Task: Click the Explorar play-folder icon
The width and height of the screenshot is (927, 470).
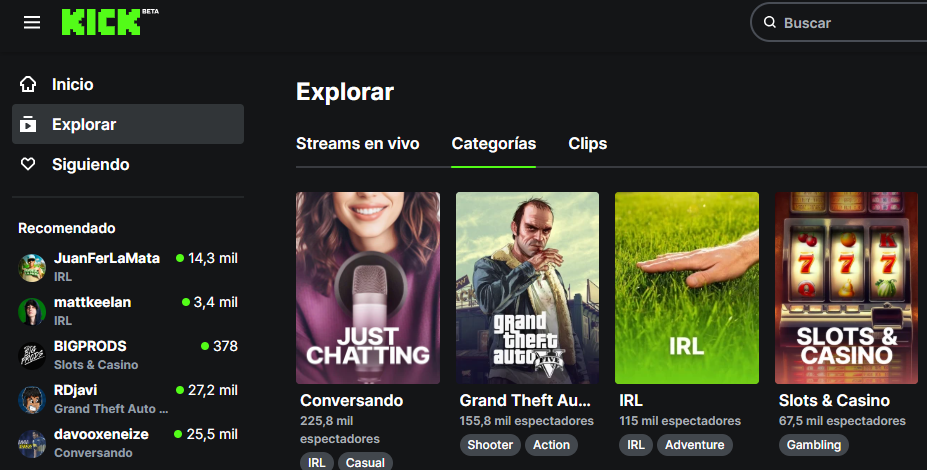Action: point(28,124)
